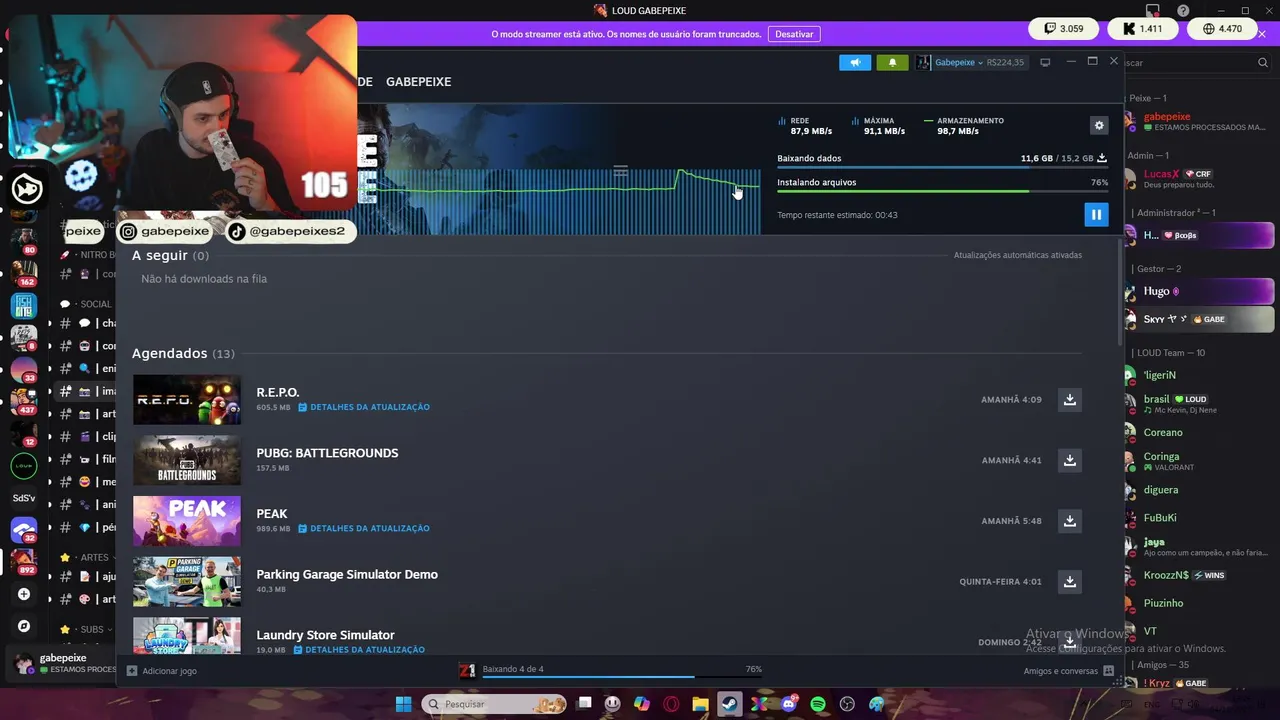This screenshot has height=720, width=1280.
Task: Open Discord from the taskbar
Action: (x=789, y=704)
